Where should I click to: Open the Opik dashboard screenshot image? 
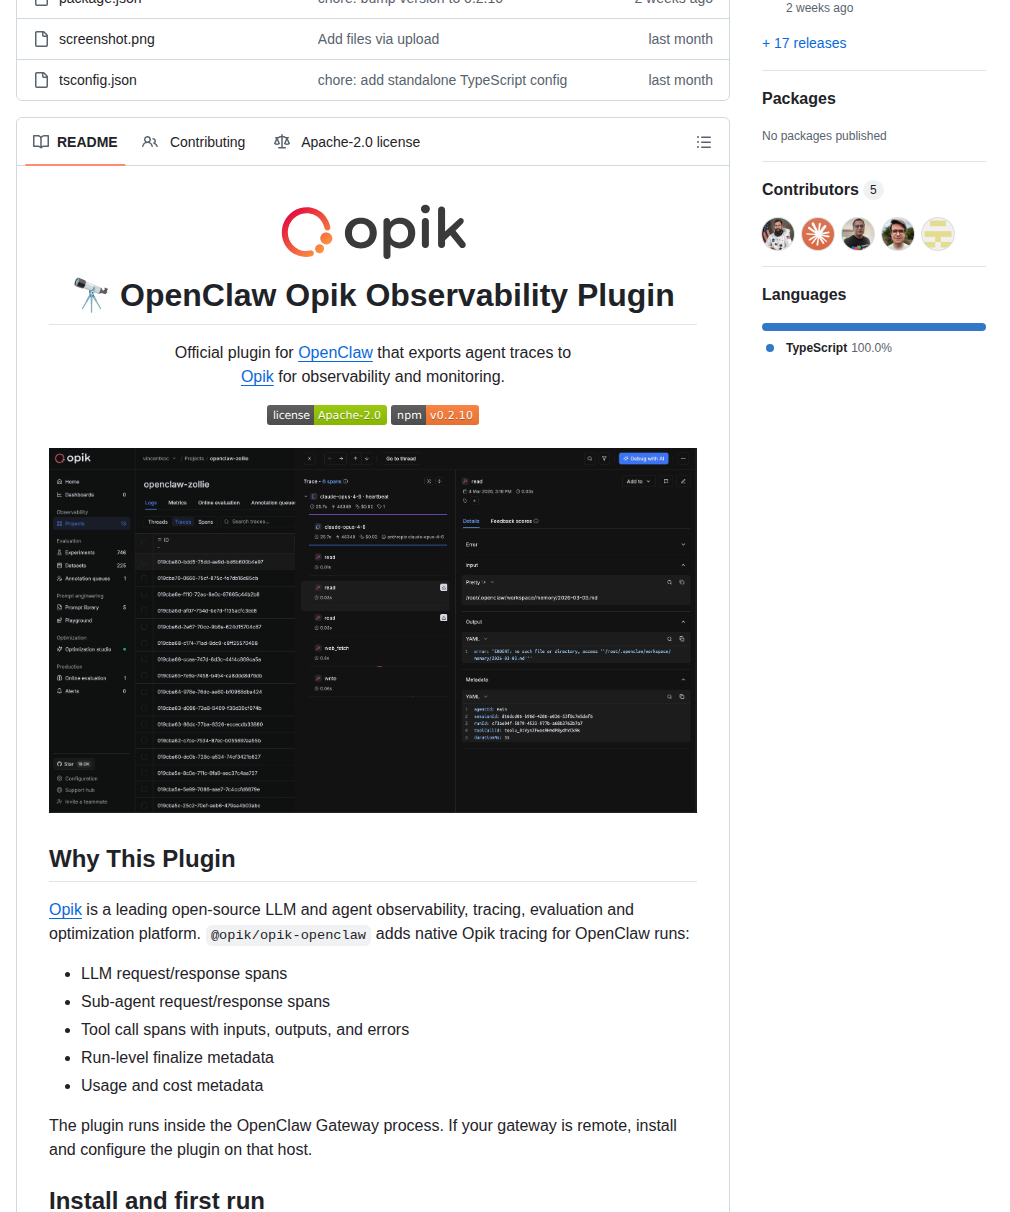(373, 631)
